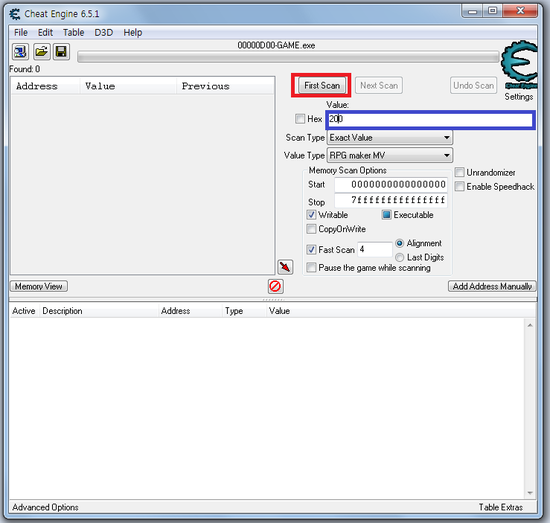Check Enable Speedhack
550x523 pixels.
459,186
